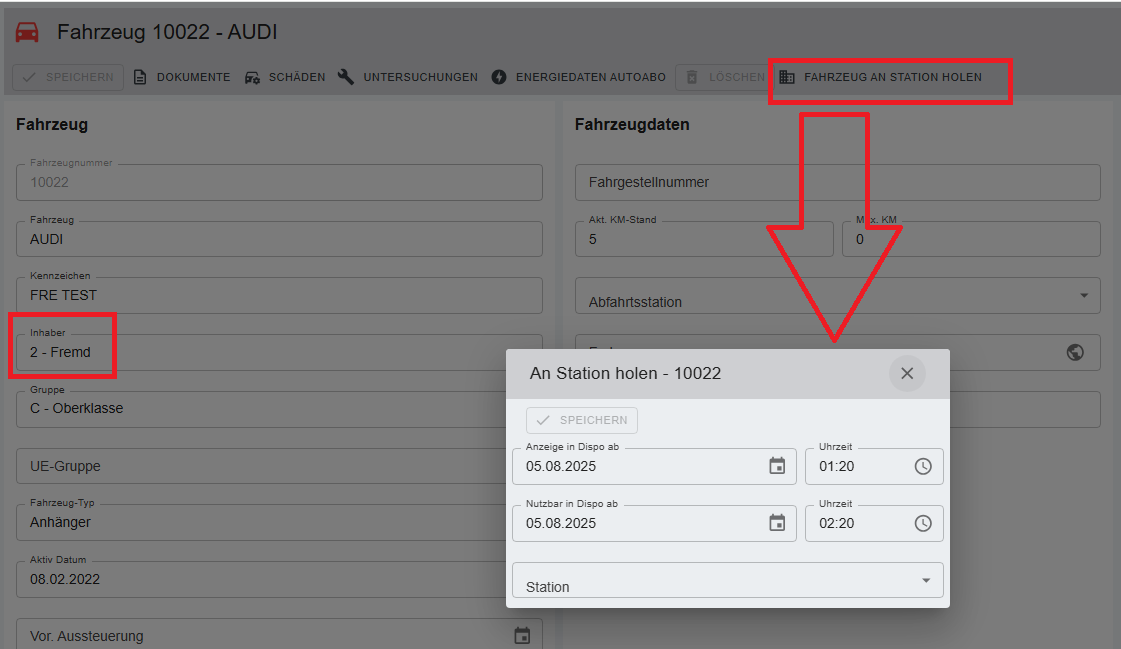The width and height of the screenshot is (1121, 649).
Task: Select the Inhaber field 2 - Fremd
Action: (x=279, y=352)
